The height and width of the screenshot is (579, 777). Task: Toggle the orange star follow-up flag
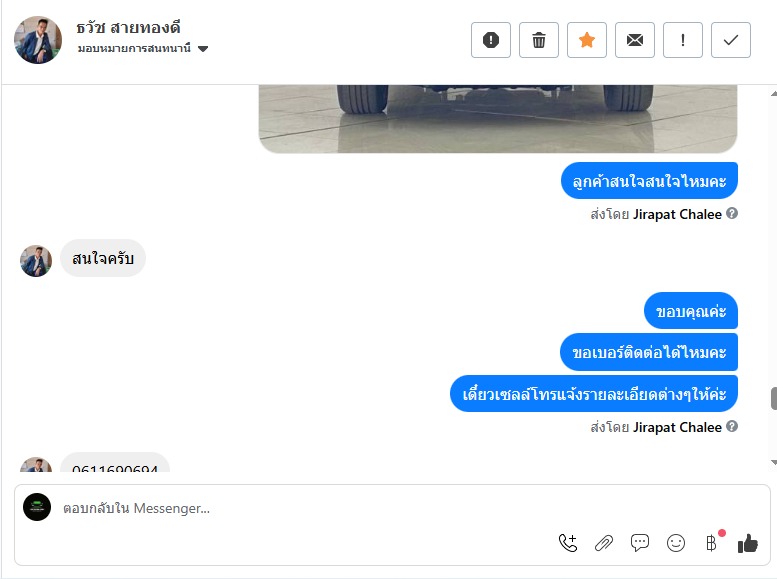[x=587, y=40]
